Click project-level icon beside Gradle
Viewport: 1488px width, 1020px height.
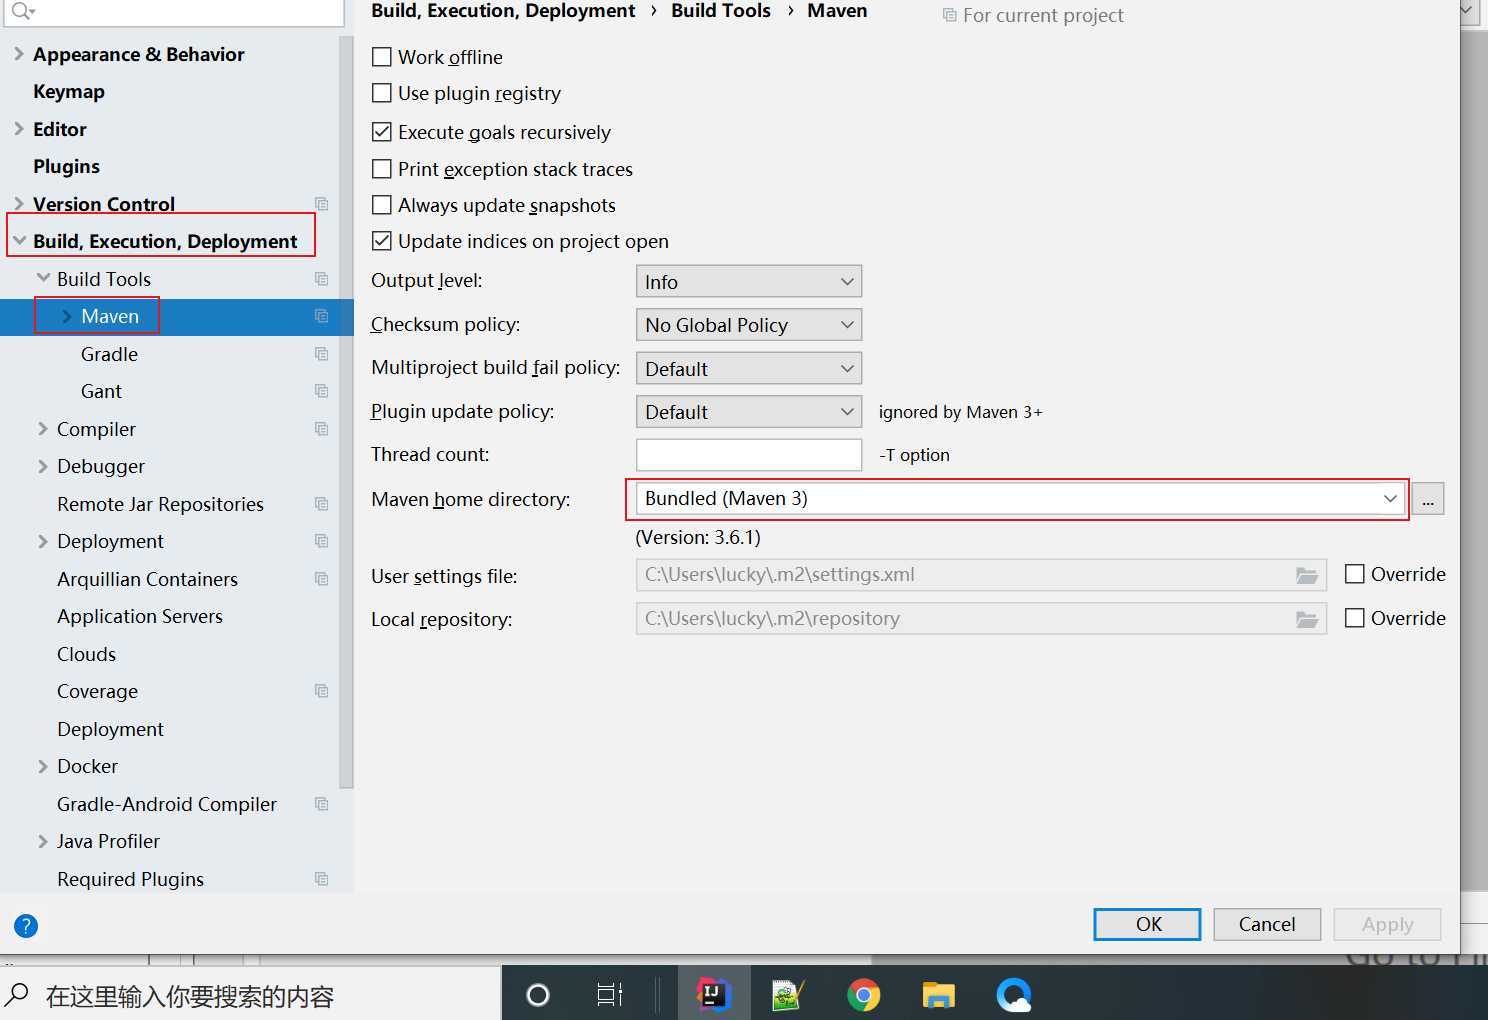pyautogui.click(x=321, y=354)
